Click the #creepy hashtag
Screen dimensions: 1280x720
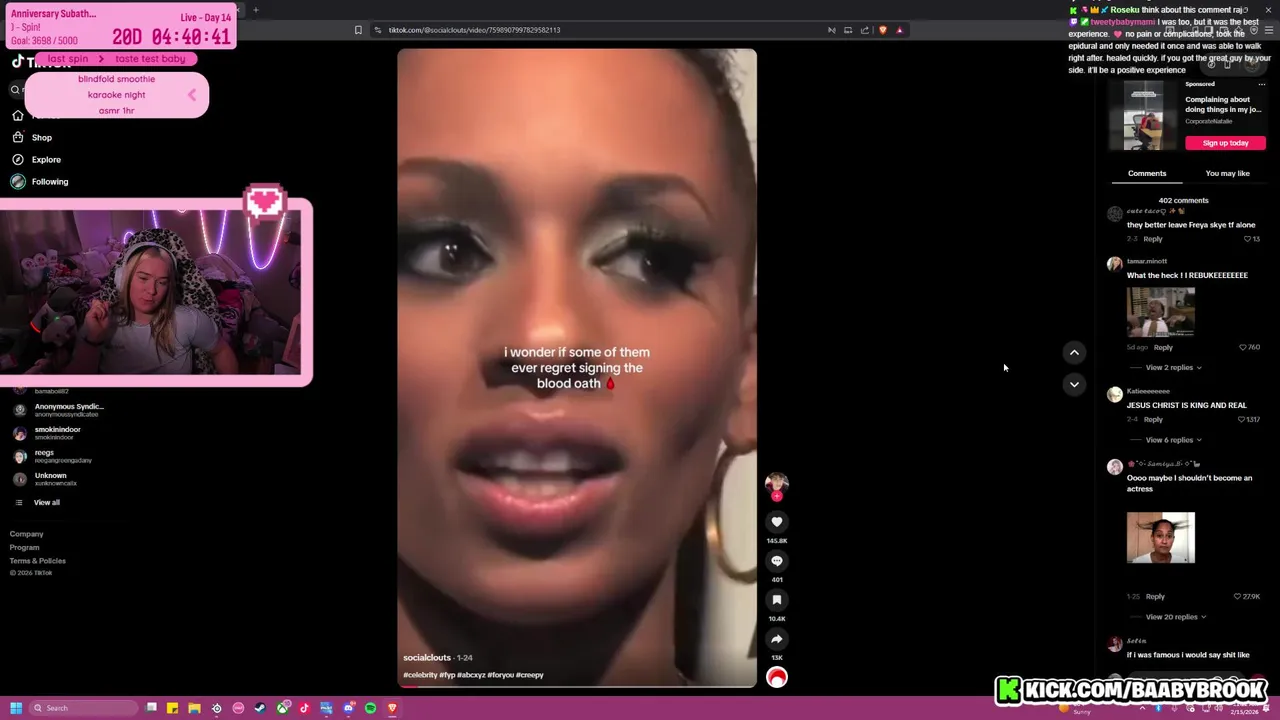pyautogui.click(x=530, y=675)
